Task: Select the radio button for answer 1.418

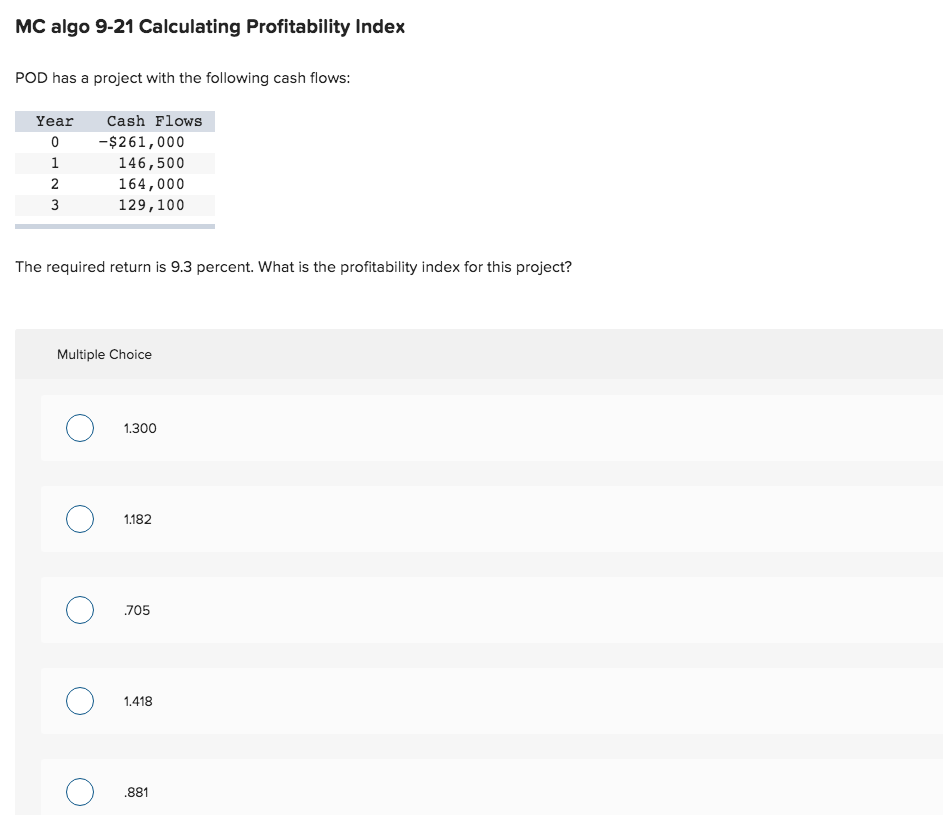Action: 80,701
